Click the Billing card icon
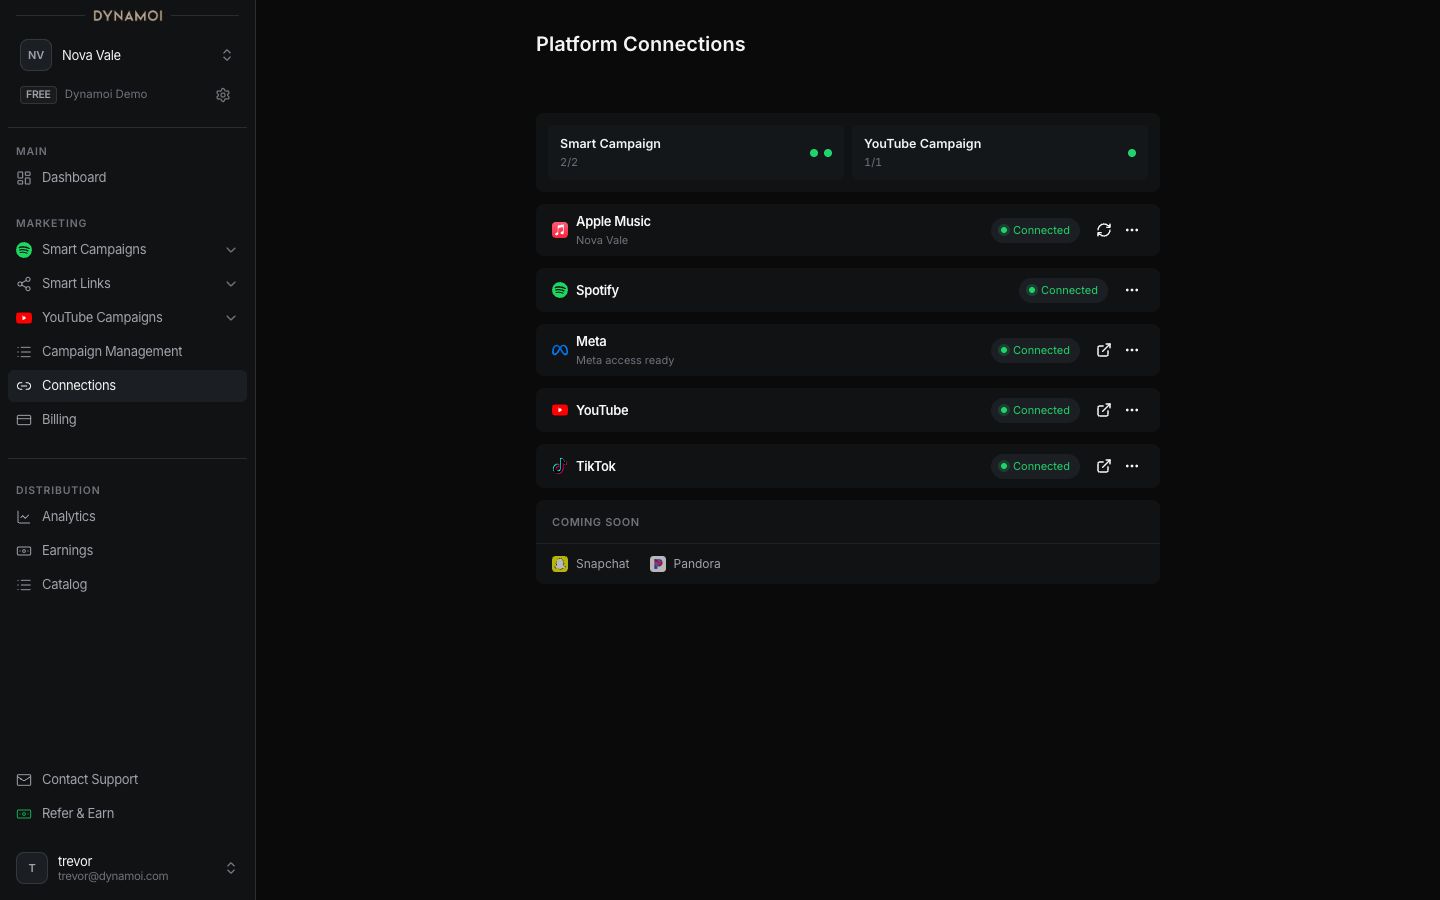Screen dimensions: 1440x900 (24, 420)
